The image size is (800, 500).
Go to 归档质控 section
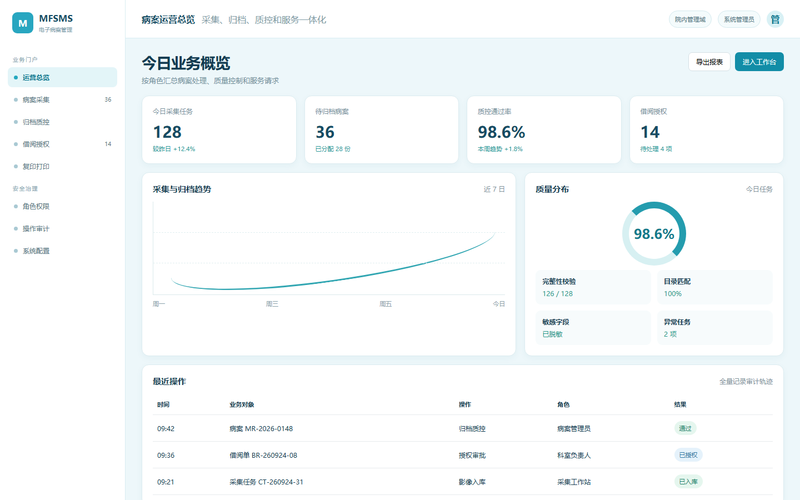tap(62, 122)
